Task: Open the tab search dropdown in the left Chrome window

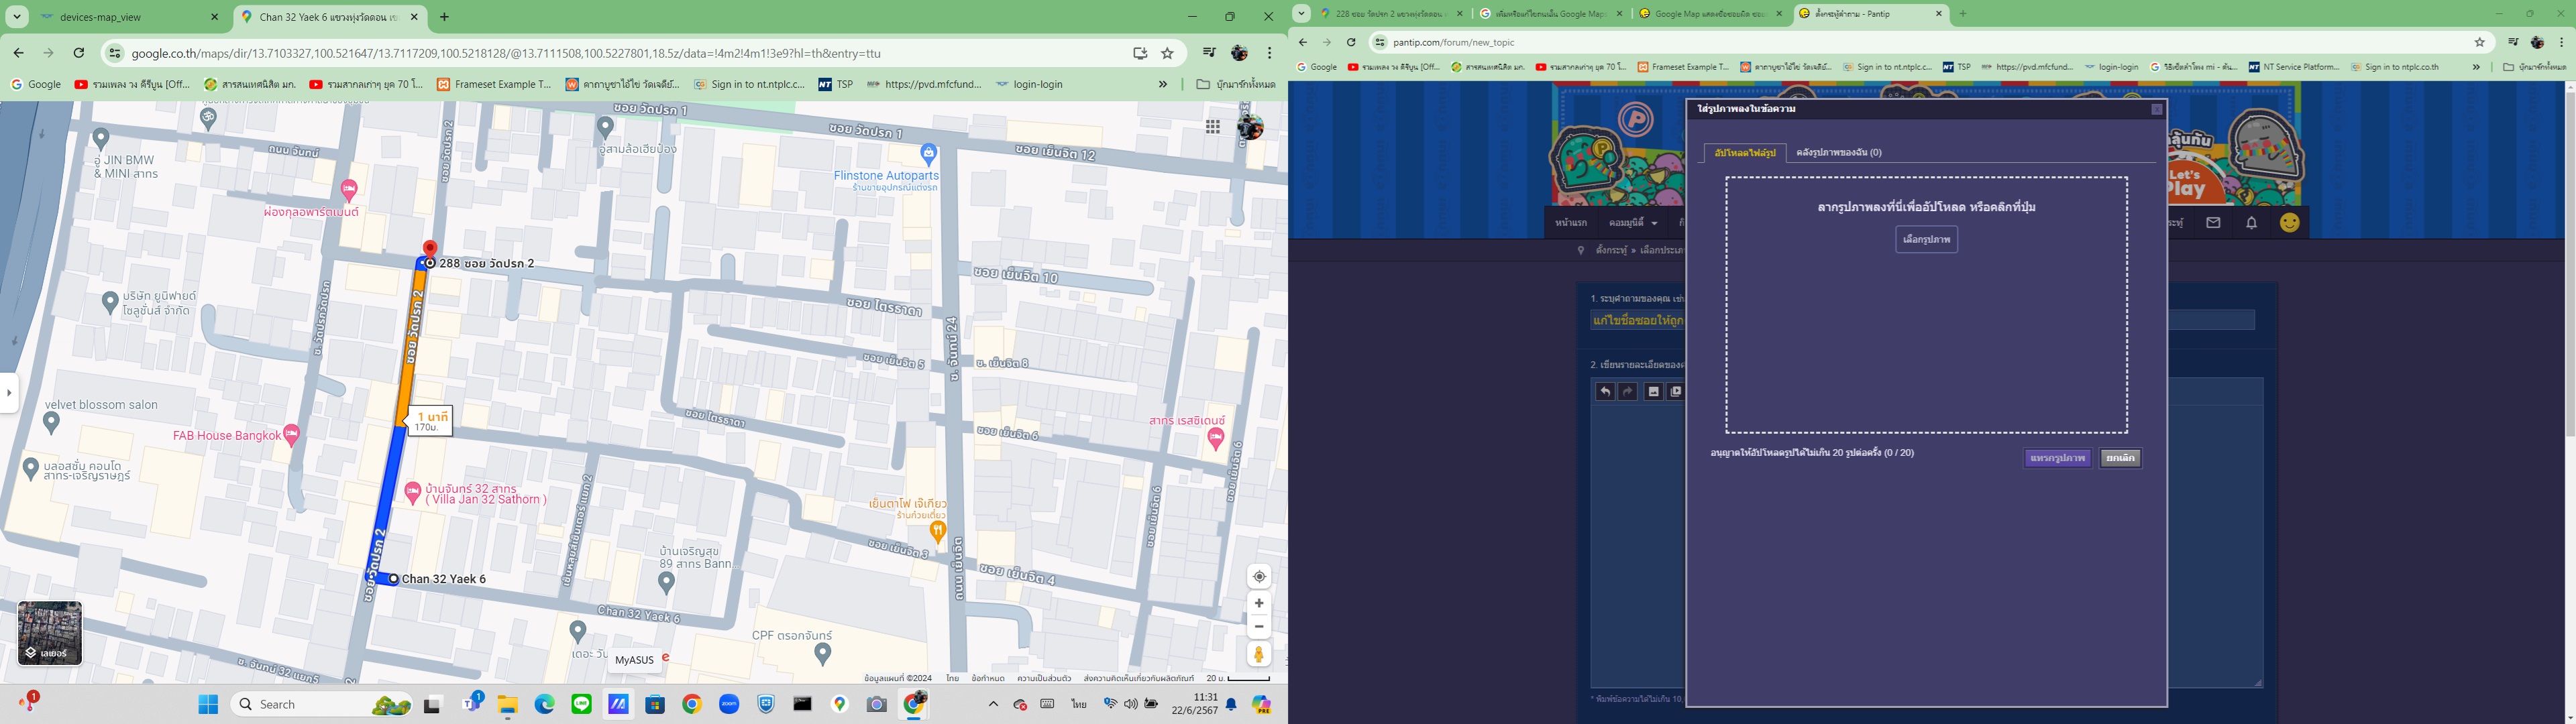Action: click(x=17, y=17)
